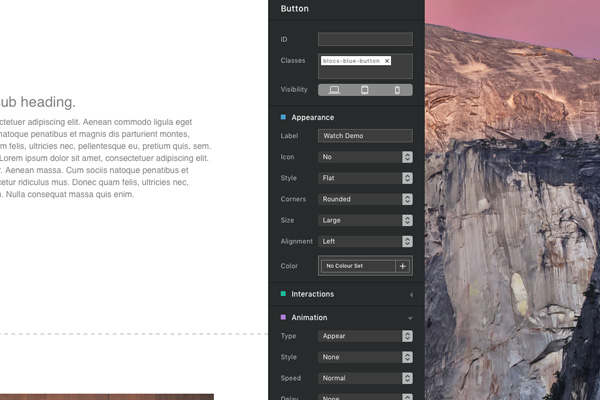Viewport: 600px width, 400px height.
Task: Click the Corners label
Action: click(293, 199)
